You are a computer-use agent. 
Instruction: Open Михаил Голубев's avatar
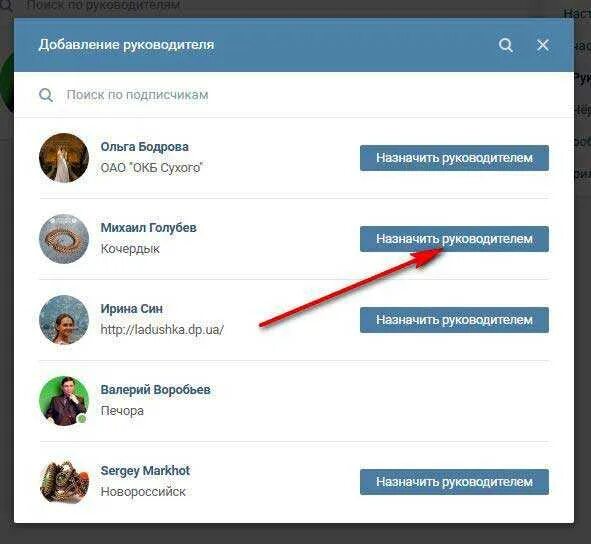64,239
